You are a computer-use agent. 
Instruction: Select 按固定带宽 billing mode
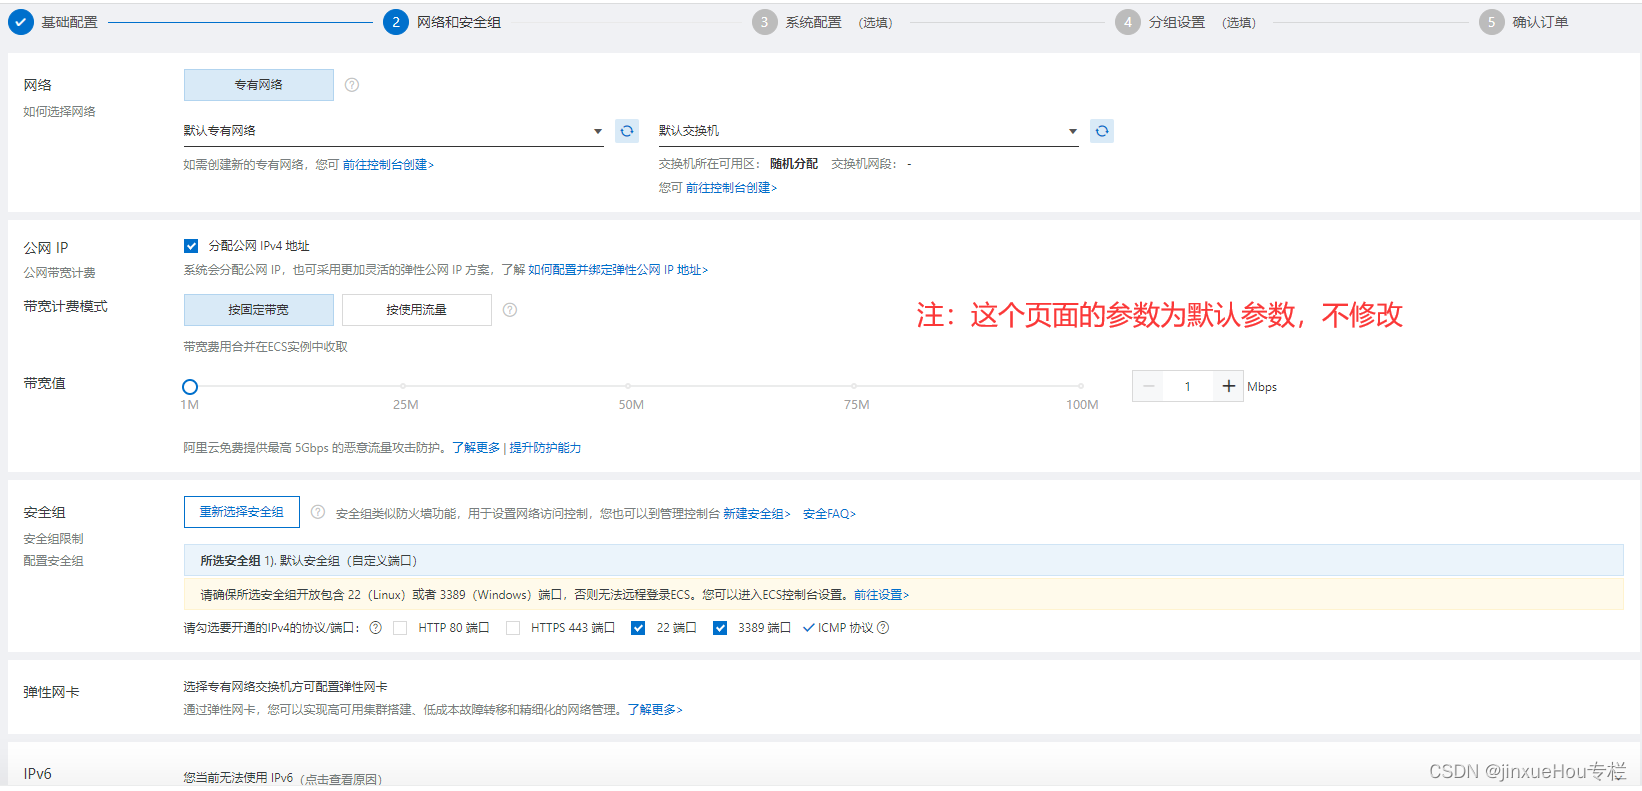[259, 310]
